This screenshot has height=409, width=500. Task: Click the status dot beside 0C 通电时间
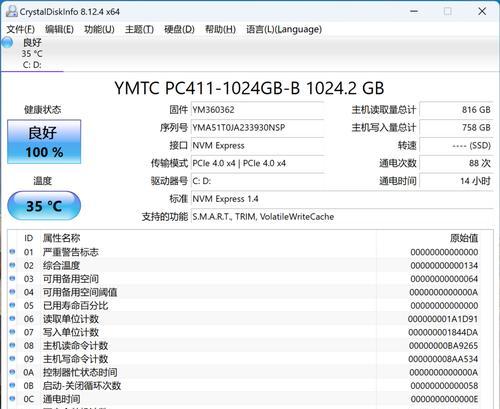point(12,398)
